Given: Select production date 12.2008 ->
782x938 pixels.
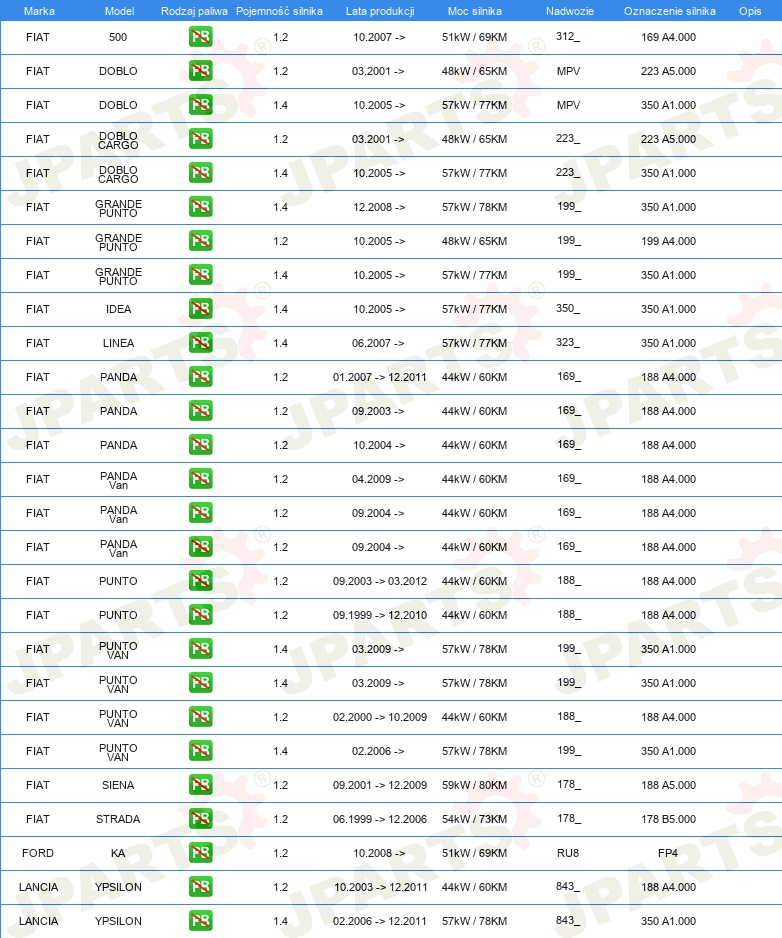Looking at the screenshot, I should 379,207.
